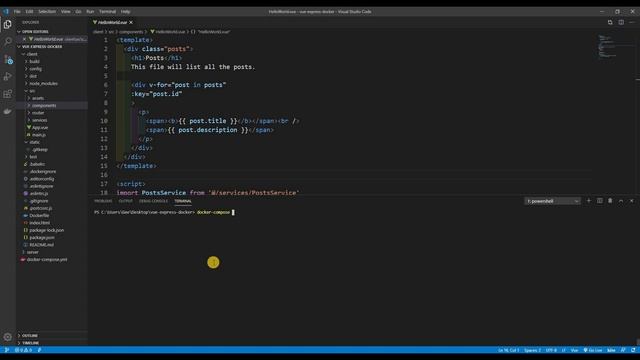Collapse the VUE-EXPRESS-DOCKER root section
The image size is (640, 360).
(42, 47)
